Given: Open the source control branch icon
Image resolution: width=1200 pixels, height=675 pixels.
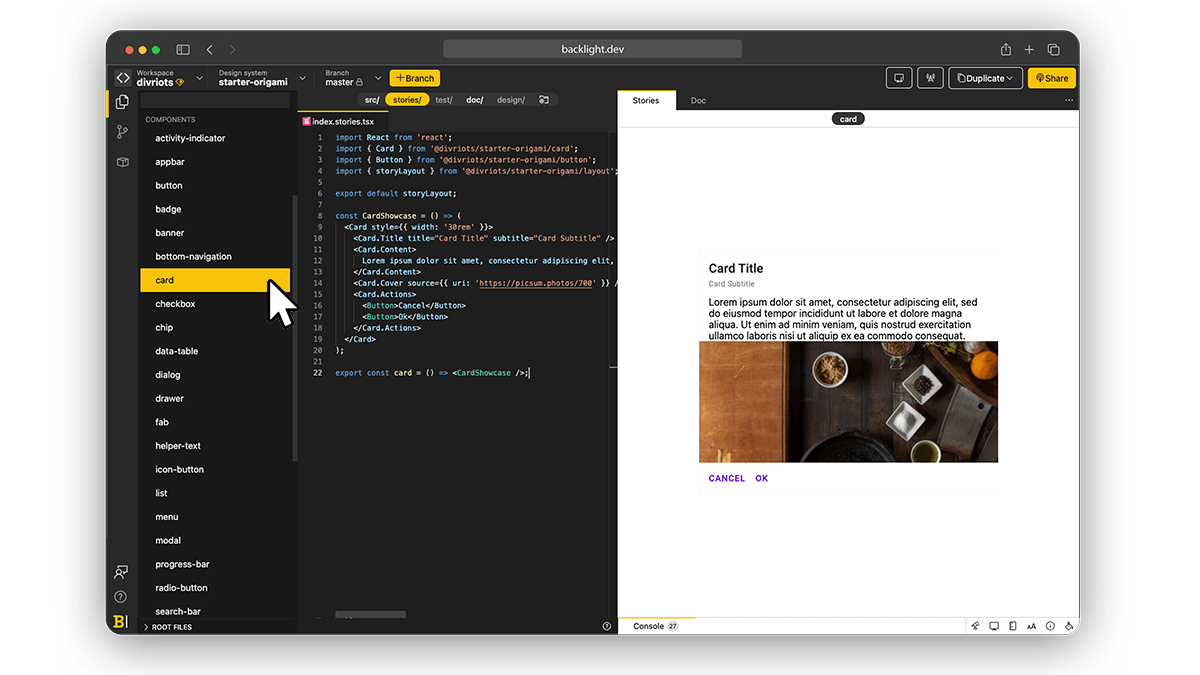Looking at the screenshot, I should [x=122, y=132].
